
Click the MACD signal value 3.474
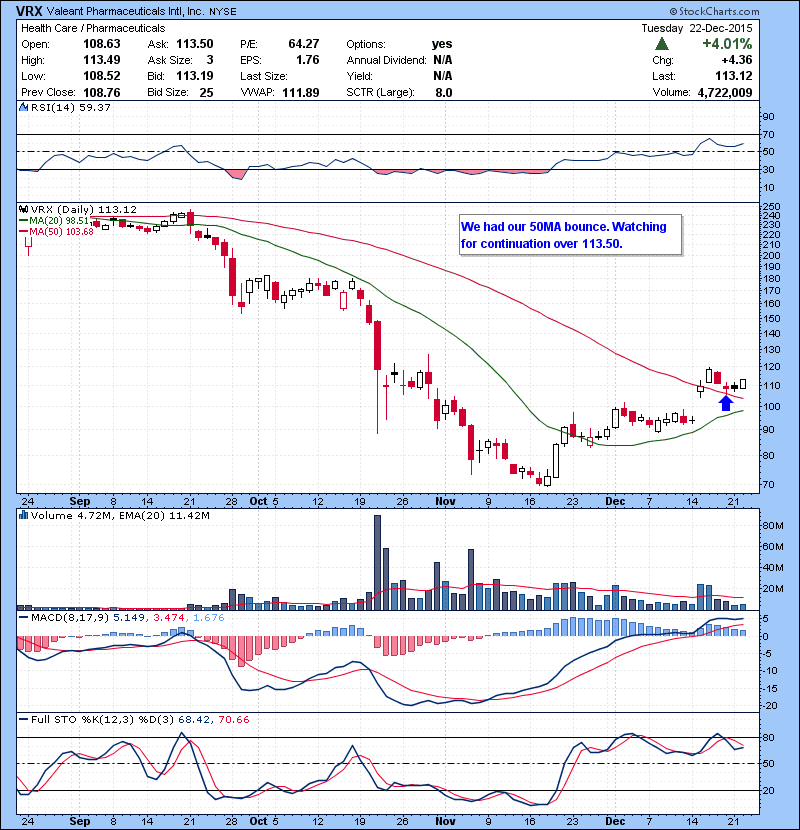pos(169,617)
